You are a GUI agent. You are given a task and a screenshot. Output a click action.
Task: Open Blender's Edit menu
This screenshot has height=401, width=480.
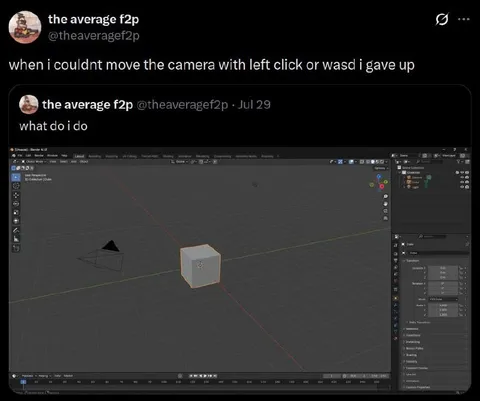pos(29,156)
